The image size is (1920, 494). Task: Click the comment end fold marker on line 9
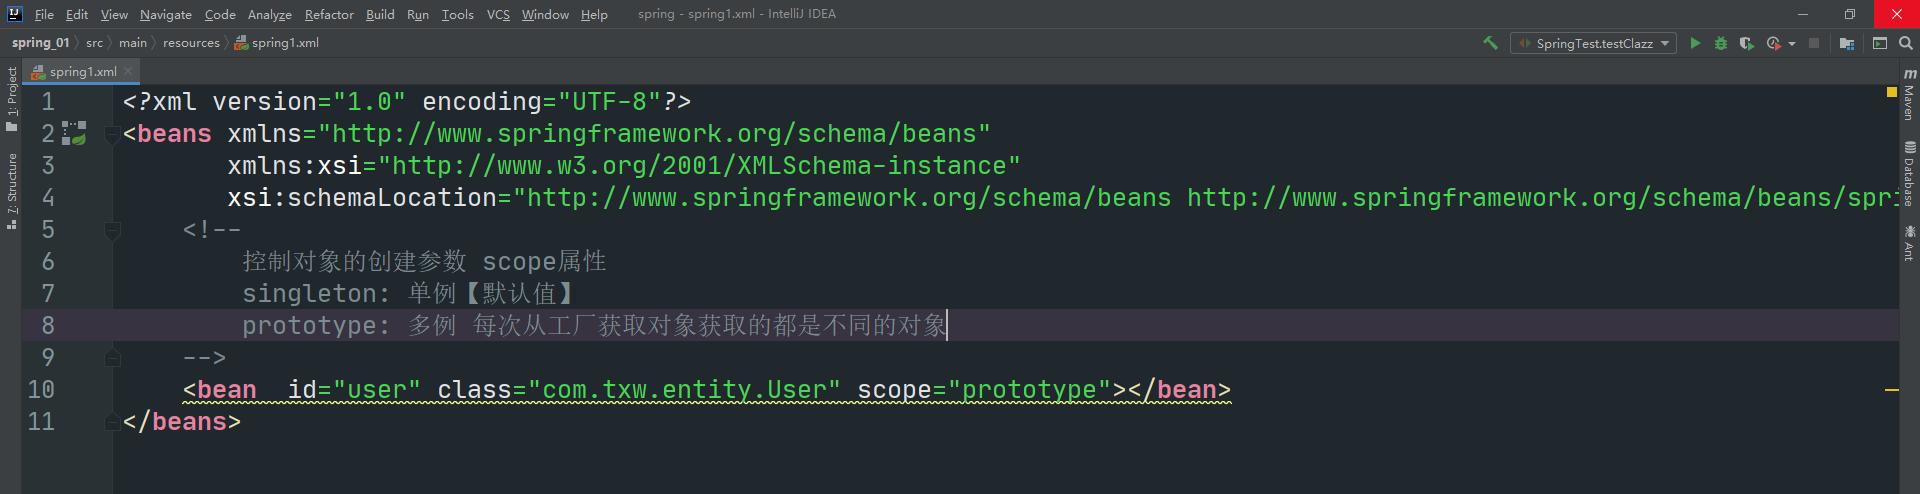(113, 358)
